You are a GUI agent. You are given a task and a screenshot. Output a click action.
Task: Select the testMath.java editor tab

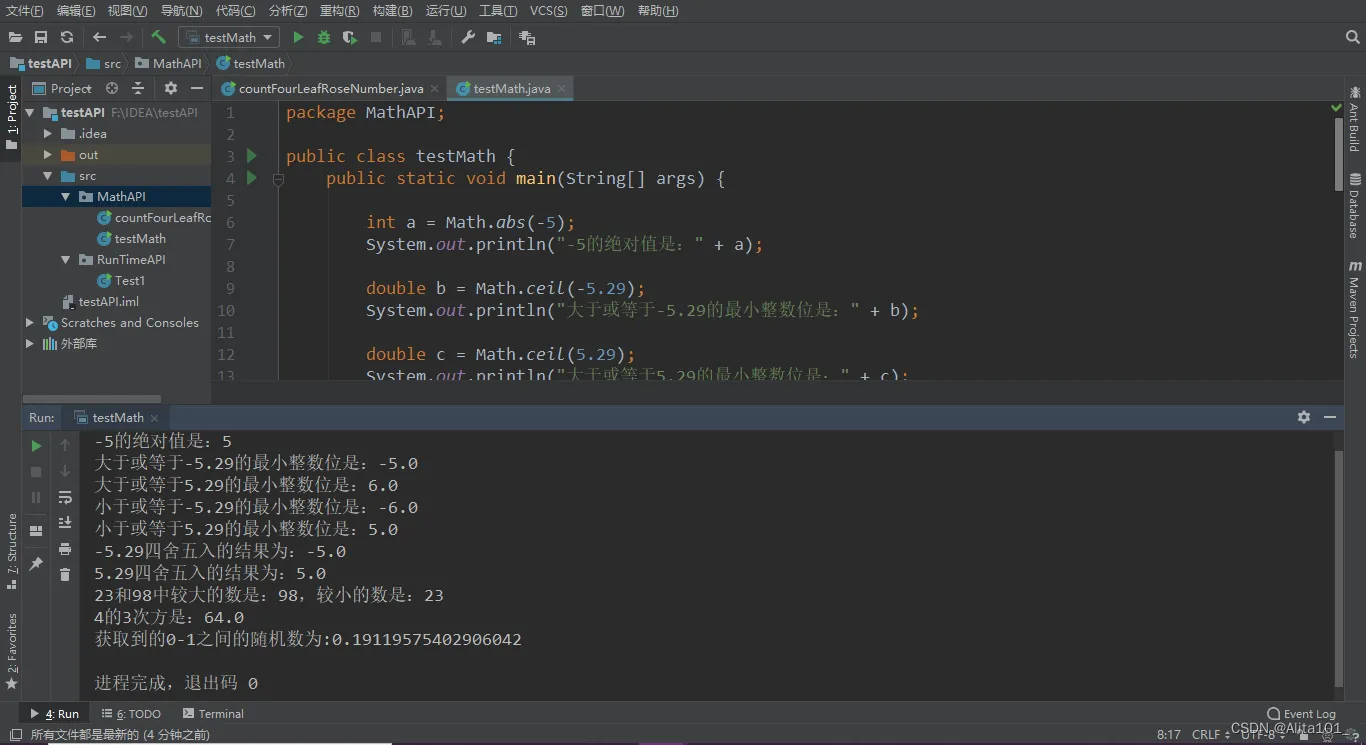coord(511,89)
